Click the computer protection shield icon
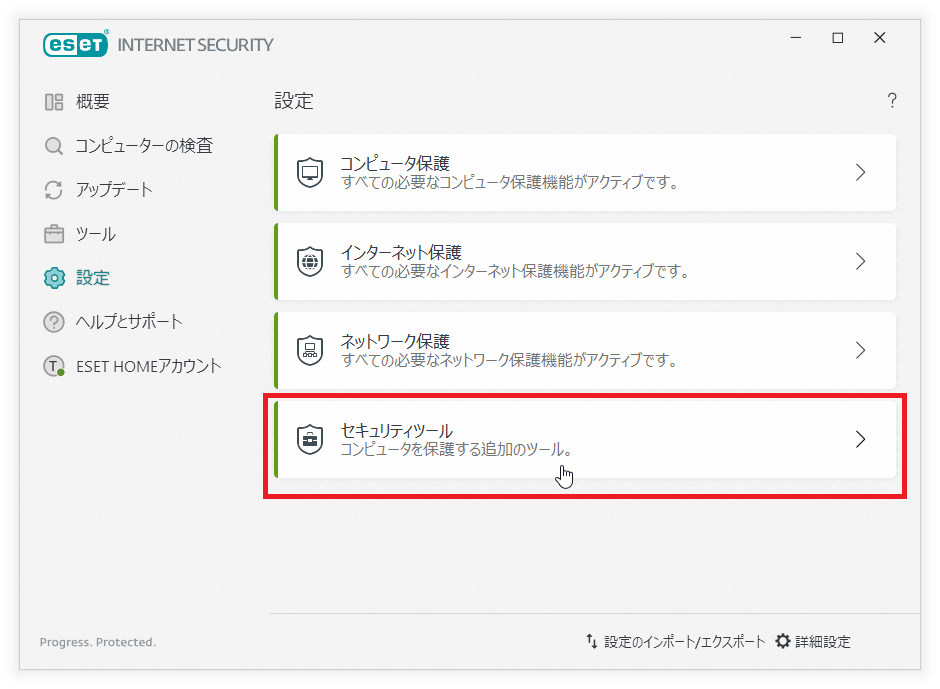 coord(310,172)
